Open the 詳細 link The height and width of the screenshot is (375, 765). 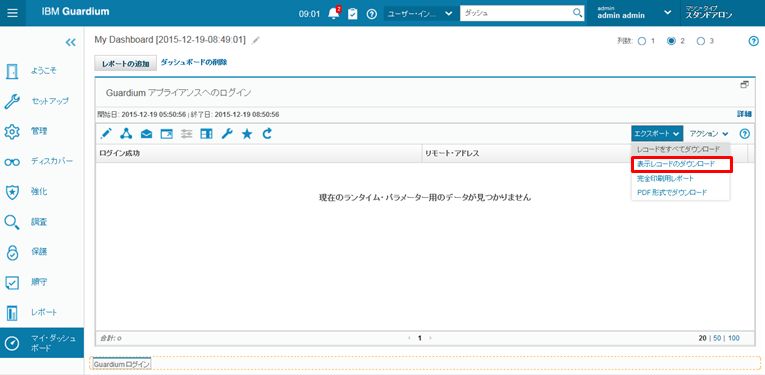click(744, 114)
